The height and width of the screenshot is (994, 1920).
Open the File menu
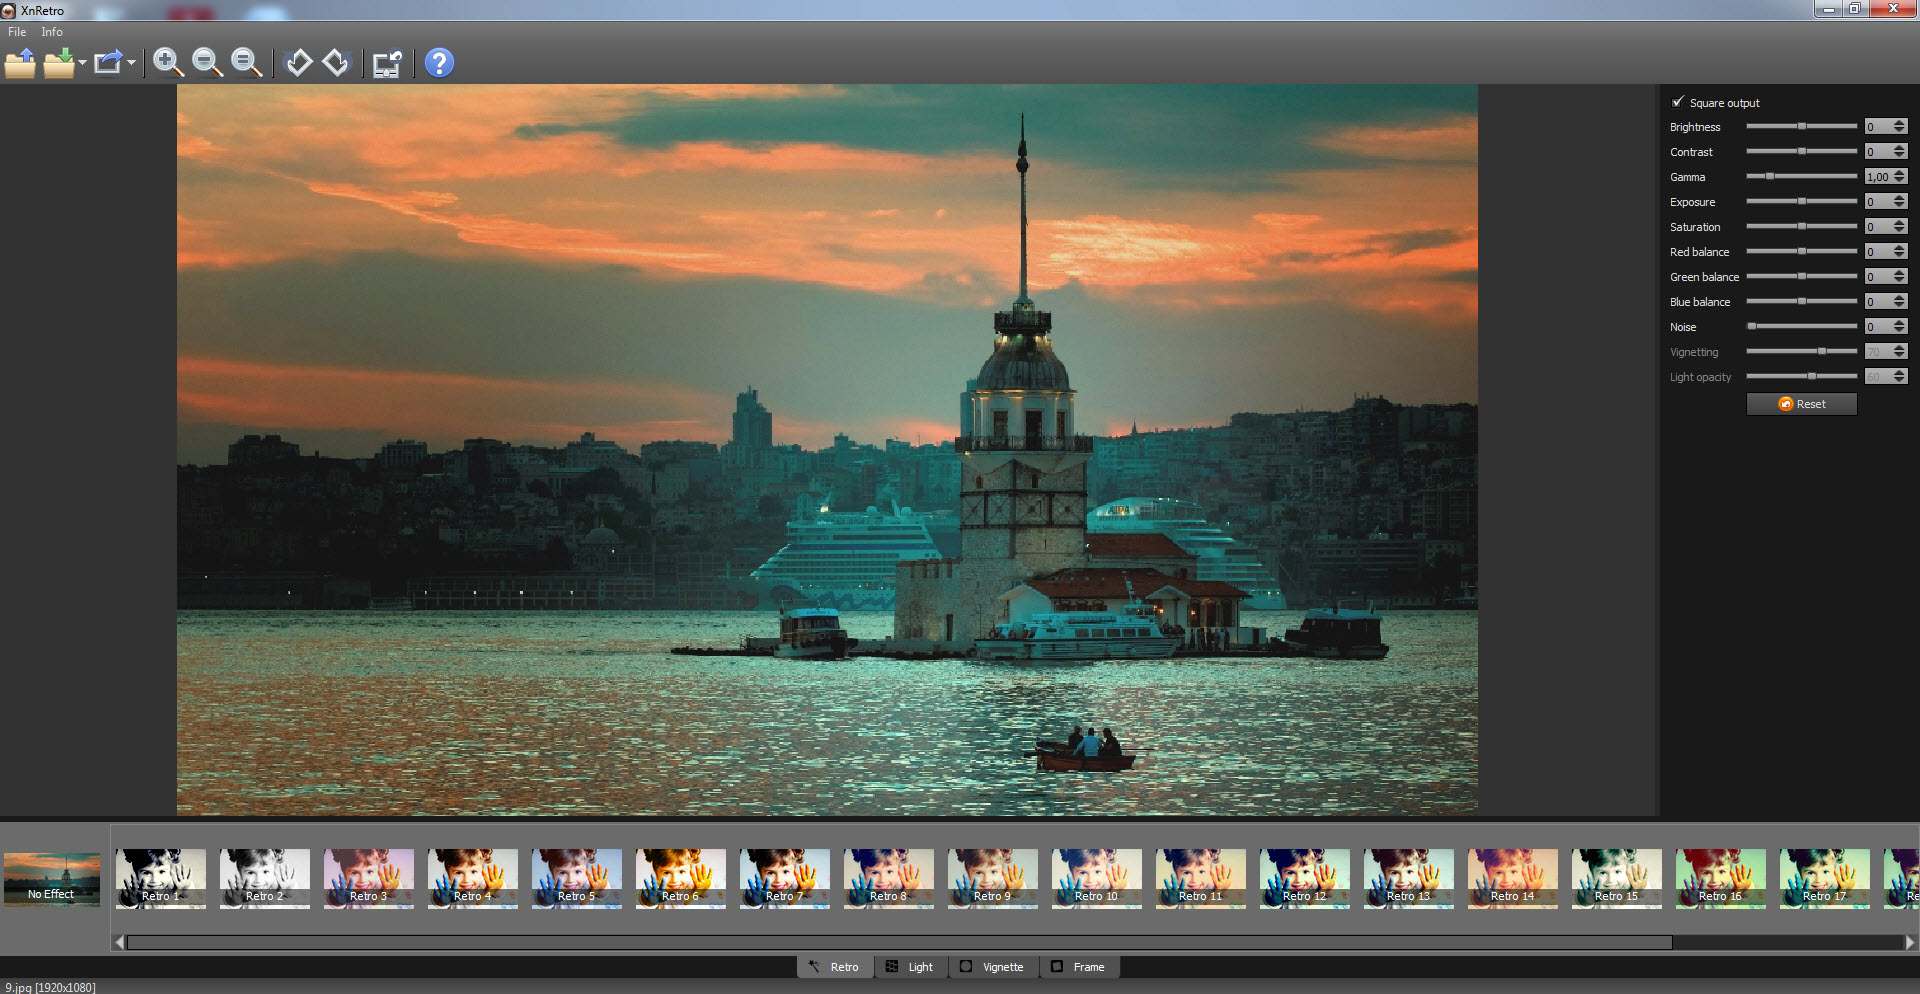tap(17, 32)
